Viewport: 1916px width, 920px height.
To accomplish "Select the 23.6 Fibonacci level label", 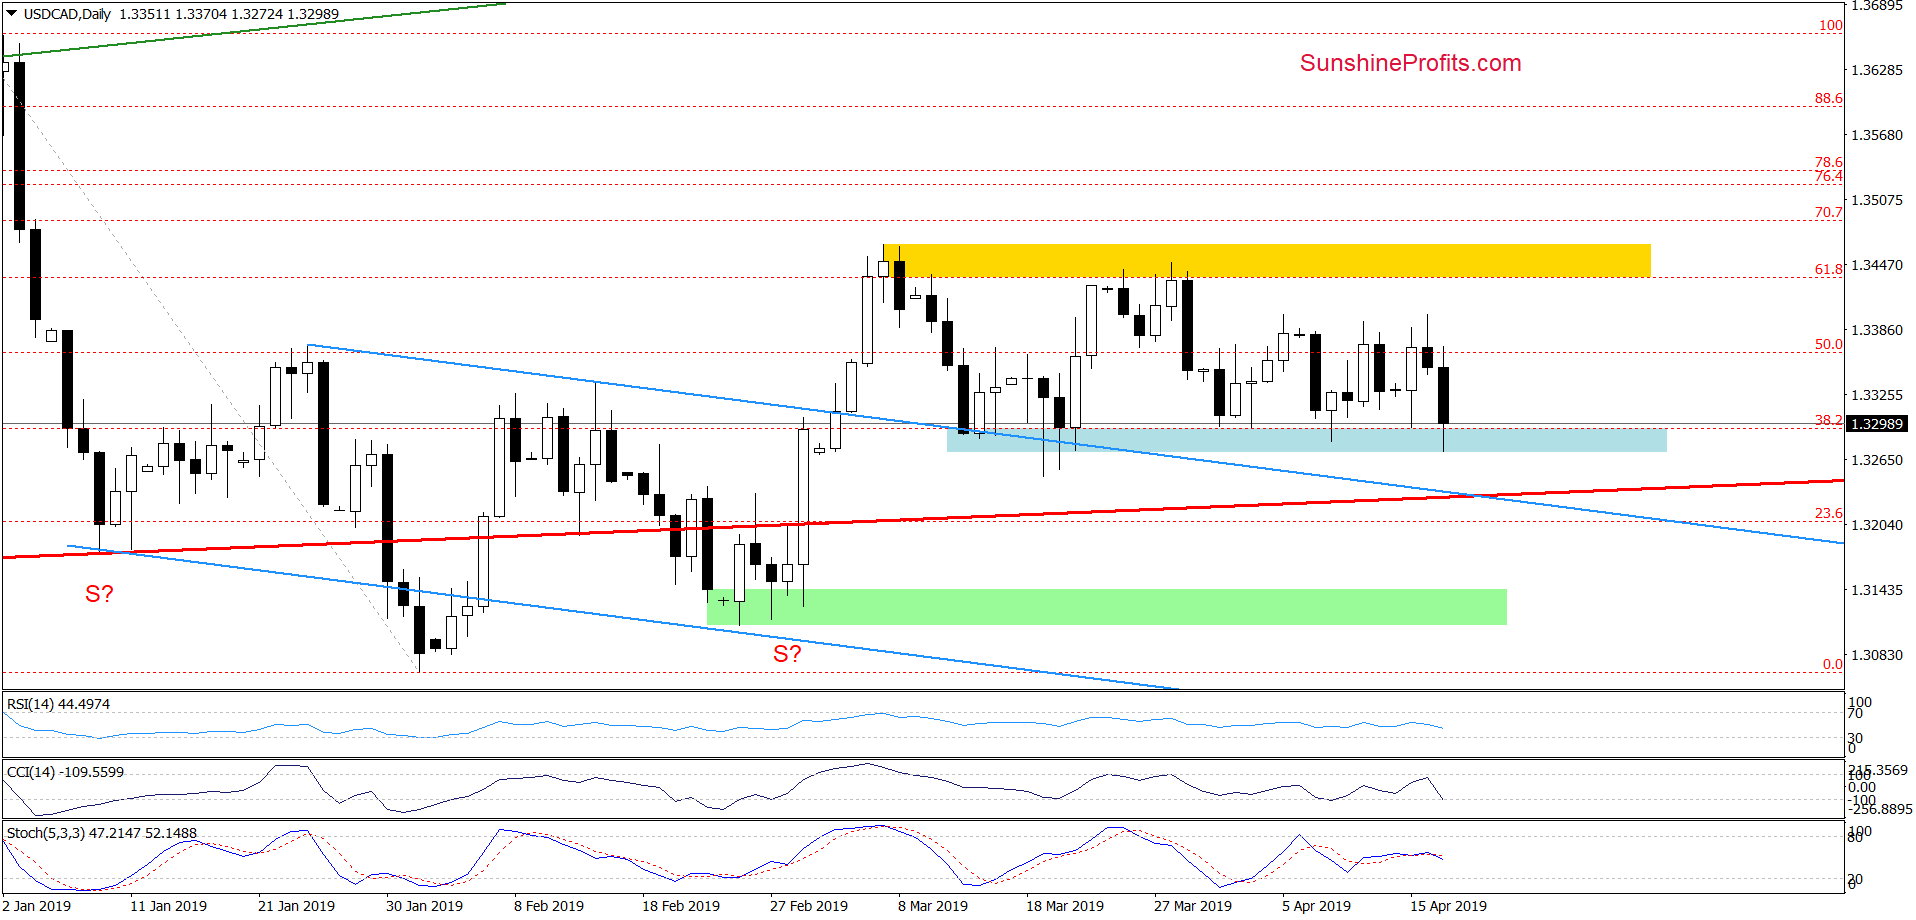I will tap(1828, 513).
